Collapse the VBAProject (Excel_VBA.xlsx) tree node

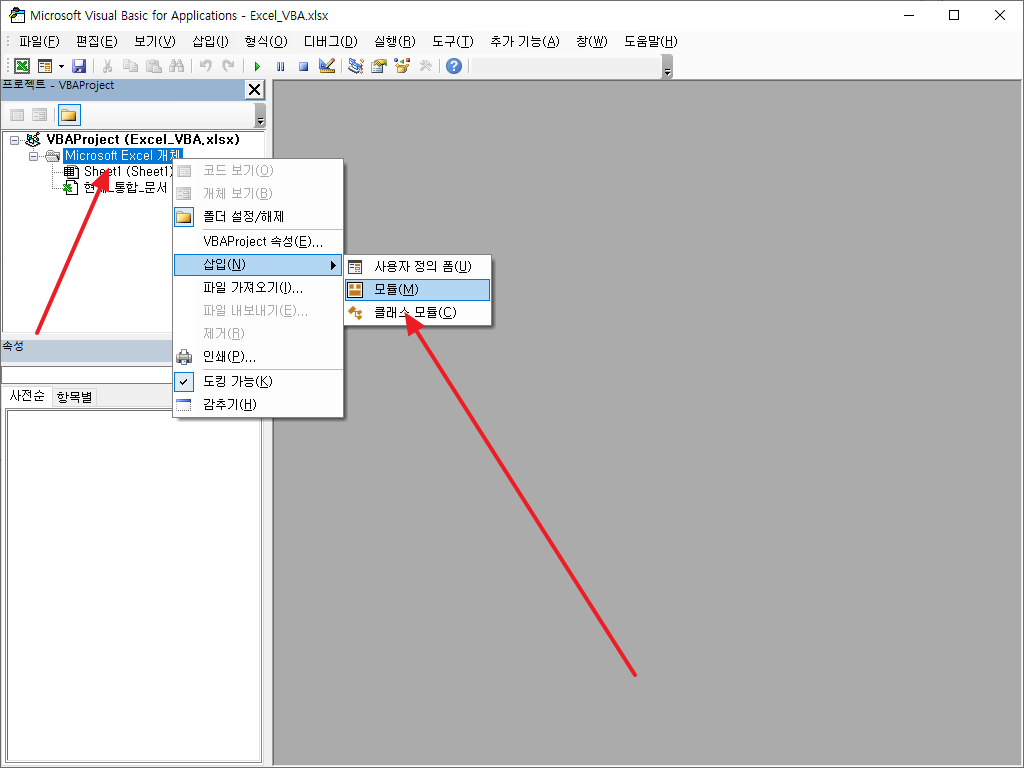(14, 140)
